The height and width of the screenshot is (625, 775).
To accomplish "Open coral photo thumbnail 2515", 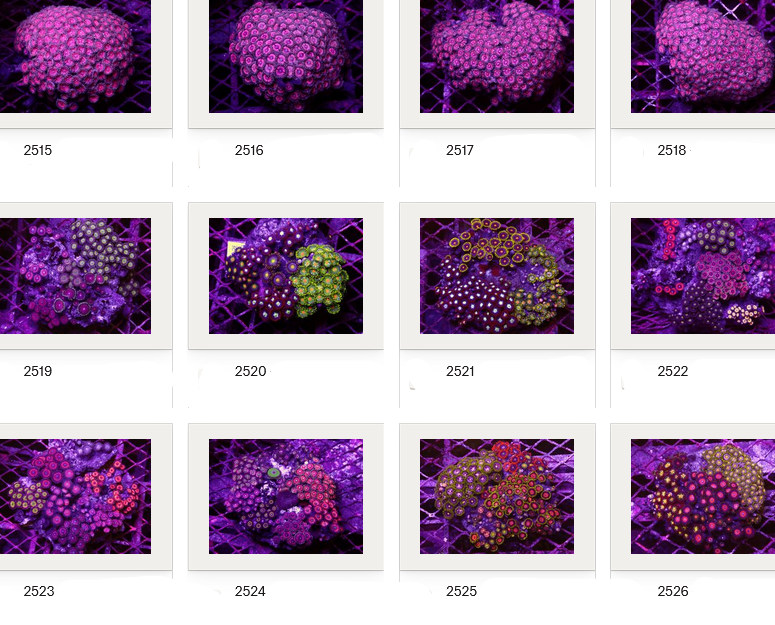I will [x=75, y=56].
